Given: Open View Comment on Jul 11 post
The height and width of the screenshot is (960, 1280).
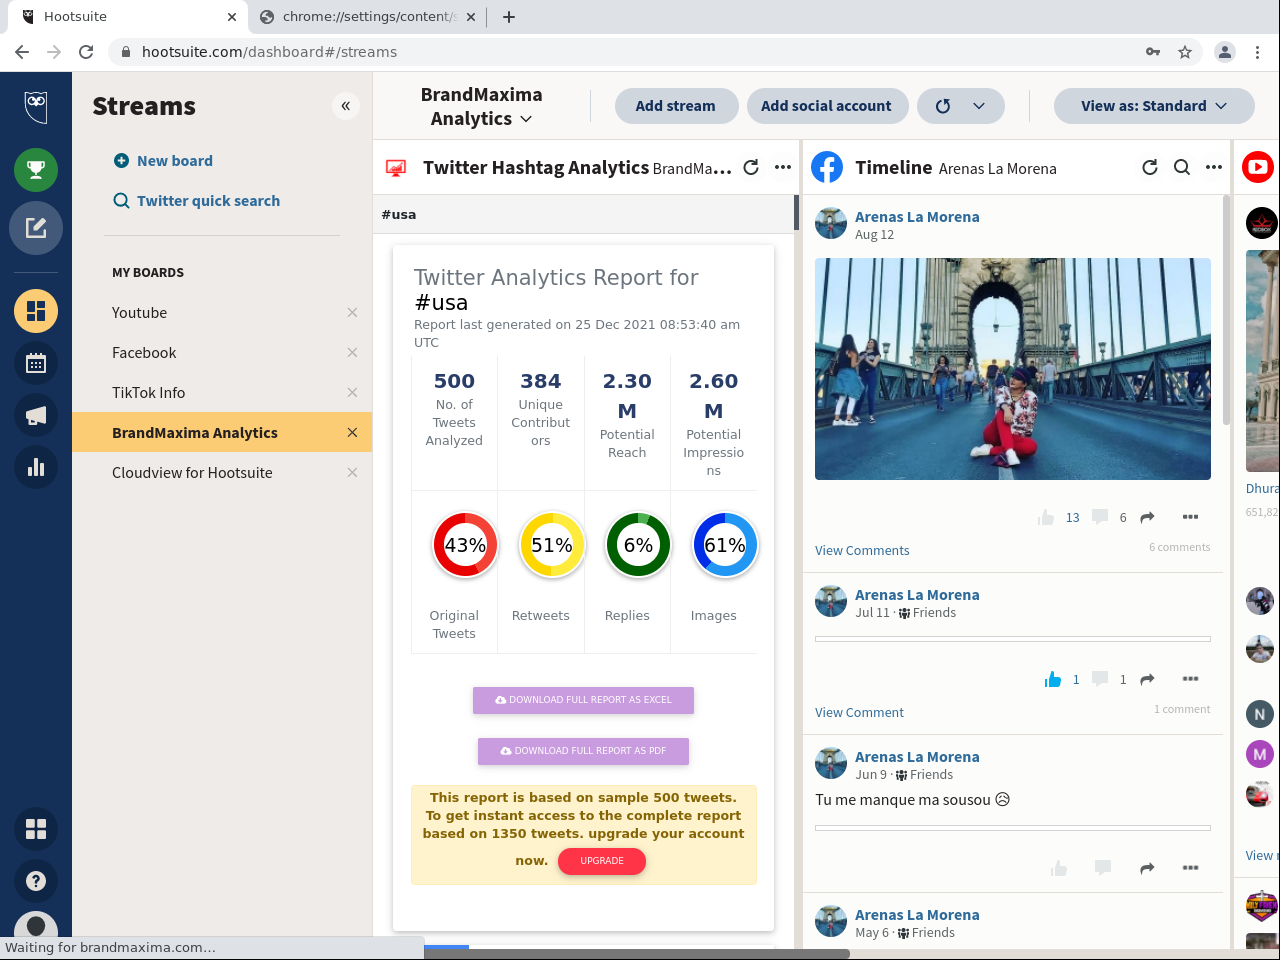Looking at the screenshot, I should click(x=859, y=713).
